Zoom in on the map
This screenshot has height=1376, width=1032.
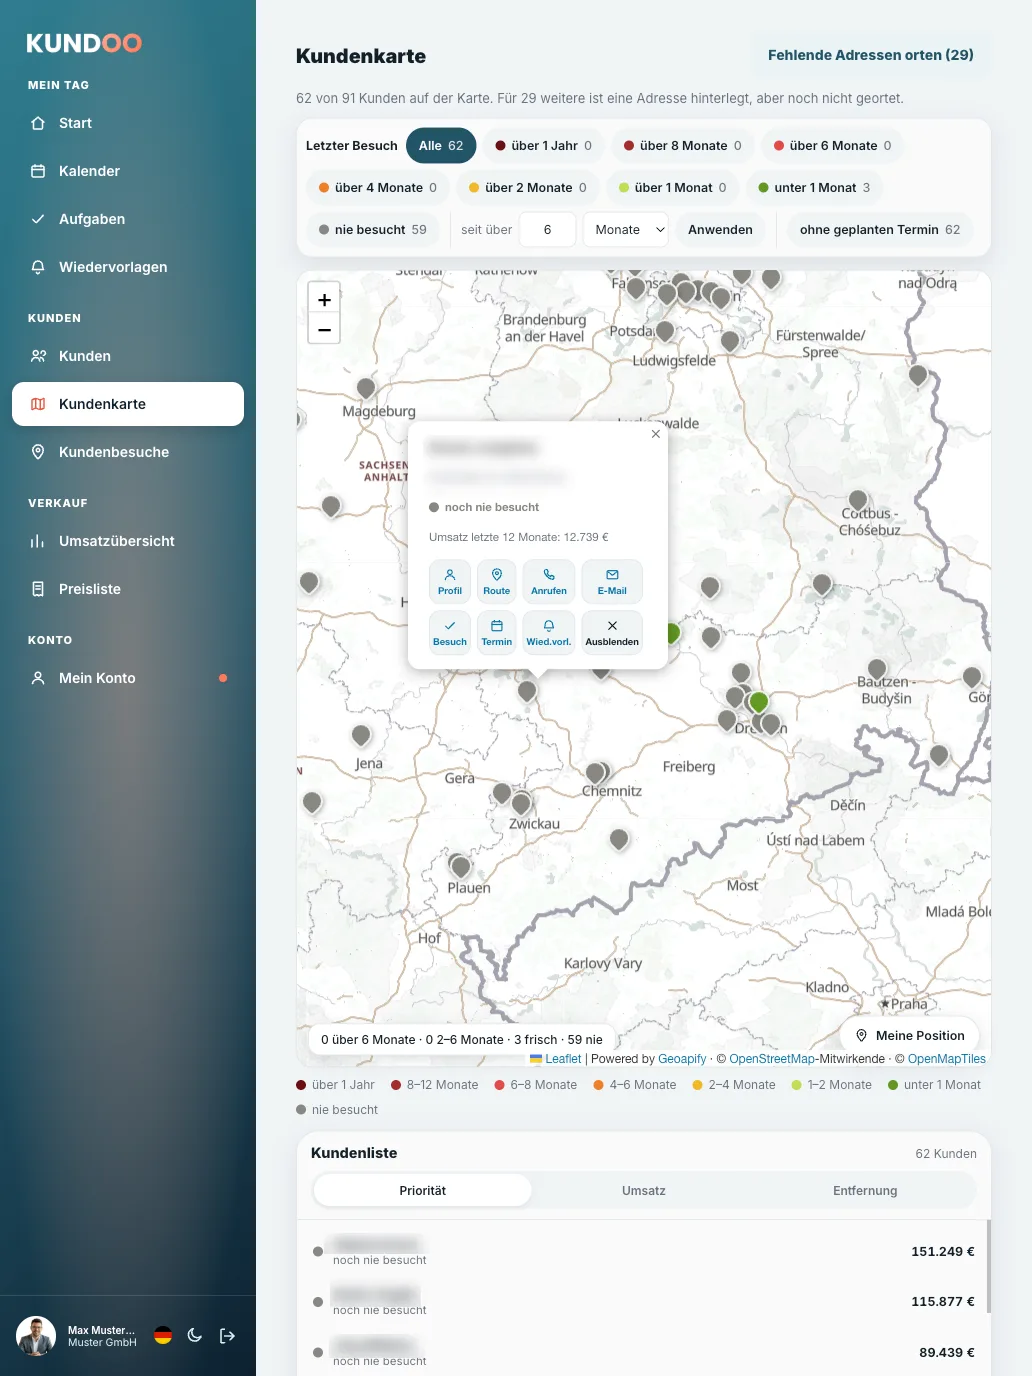[324, 299]
